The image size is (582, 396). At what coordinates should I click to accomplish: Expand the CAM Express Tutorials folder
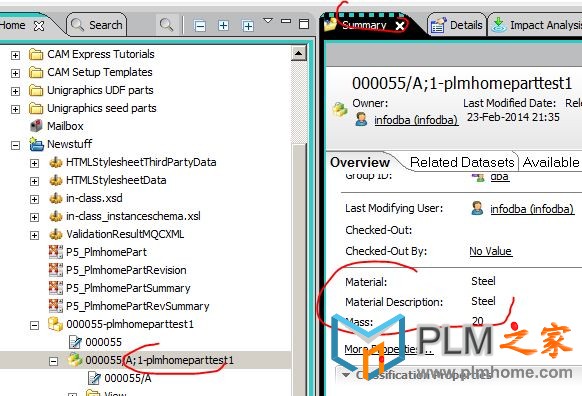(15, 55)
